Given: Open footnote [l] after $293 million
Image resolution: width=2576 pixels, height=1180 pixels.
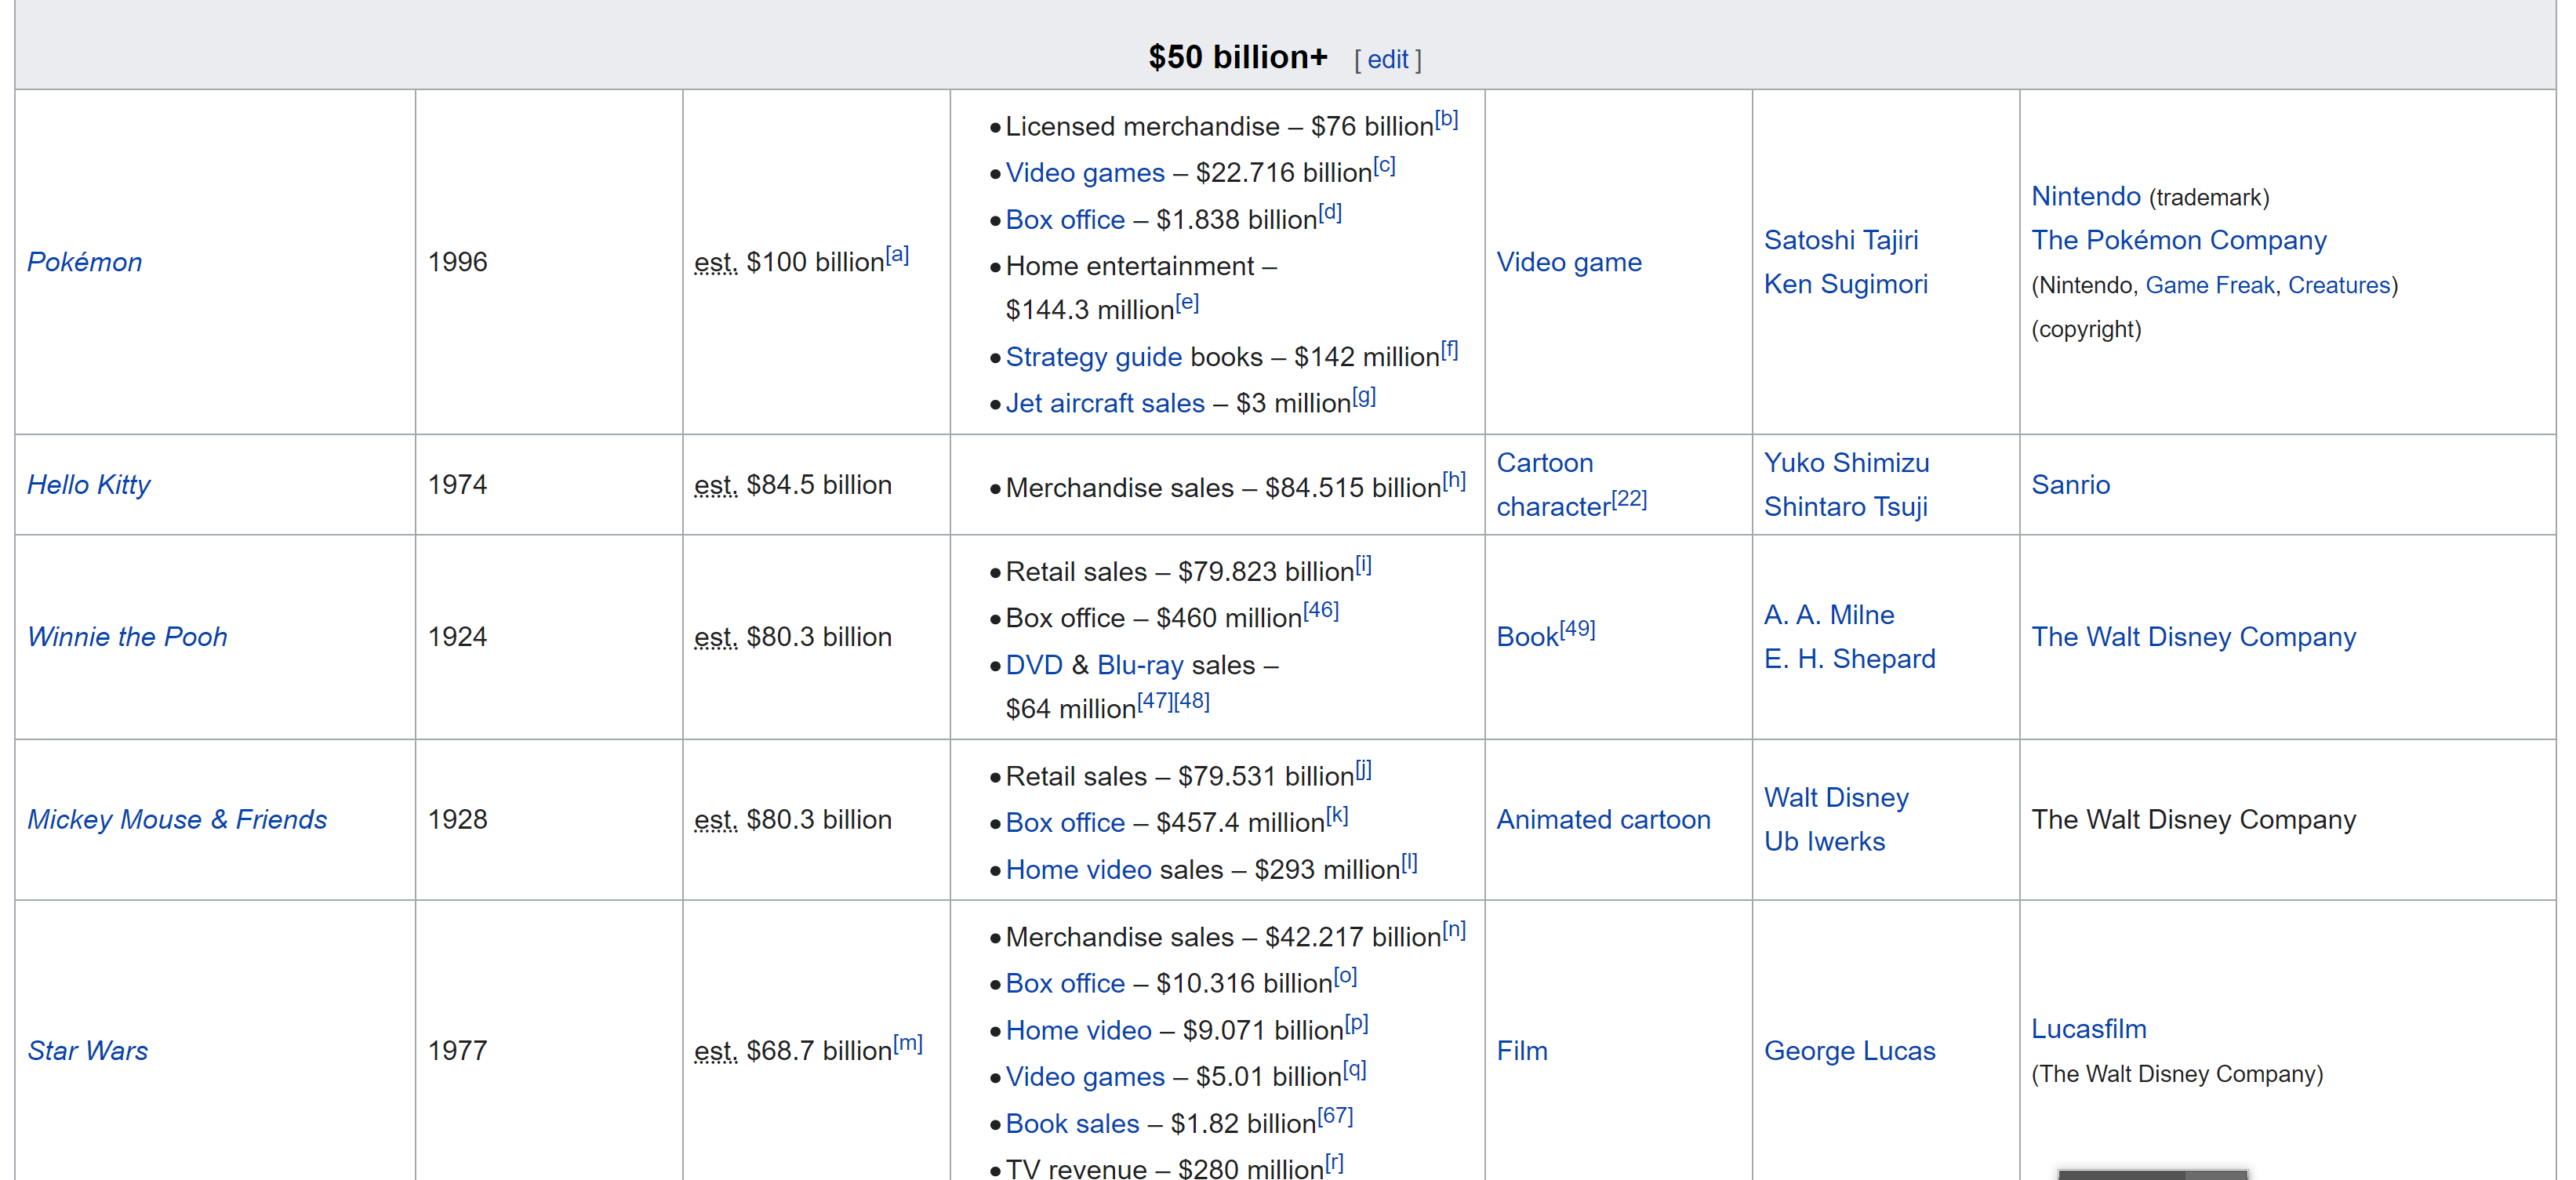Looking at the screenshot, I should 1409,862.
